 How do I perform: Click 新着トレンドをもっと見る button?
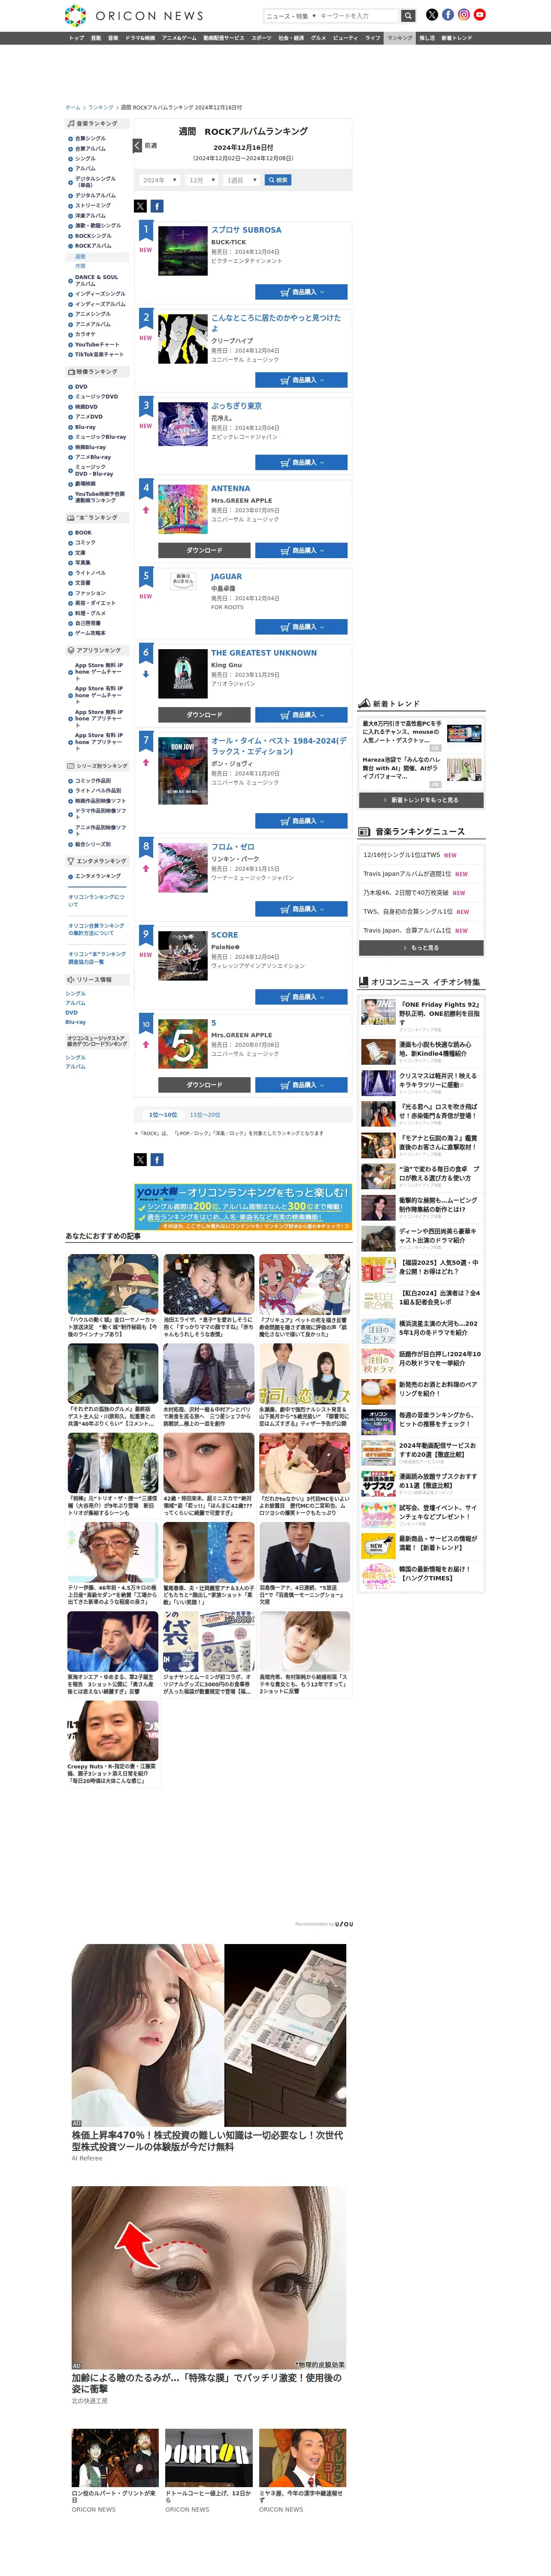[421, 800]
